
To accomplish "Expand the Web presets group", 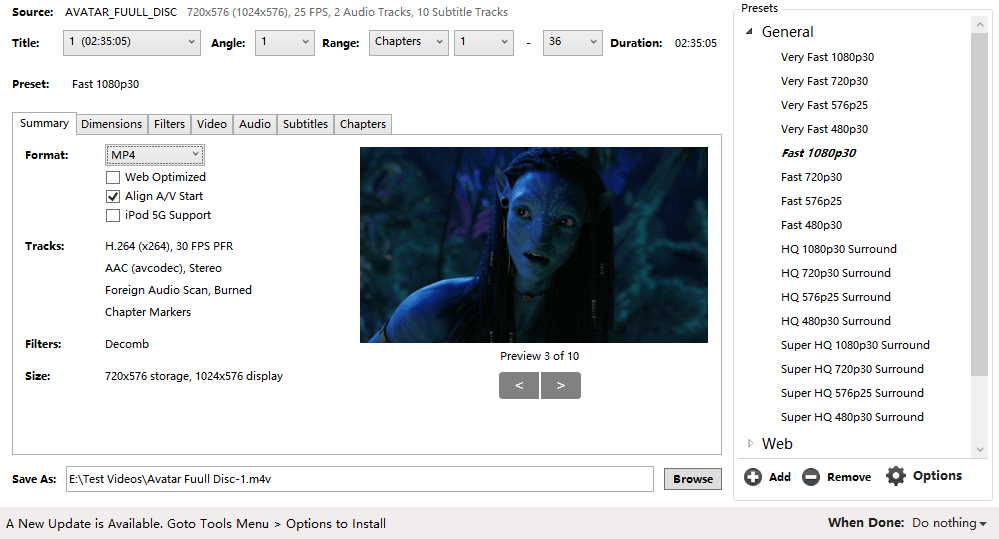I will tap(750, 443).
